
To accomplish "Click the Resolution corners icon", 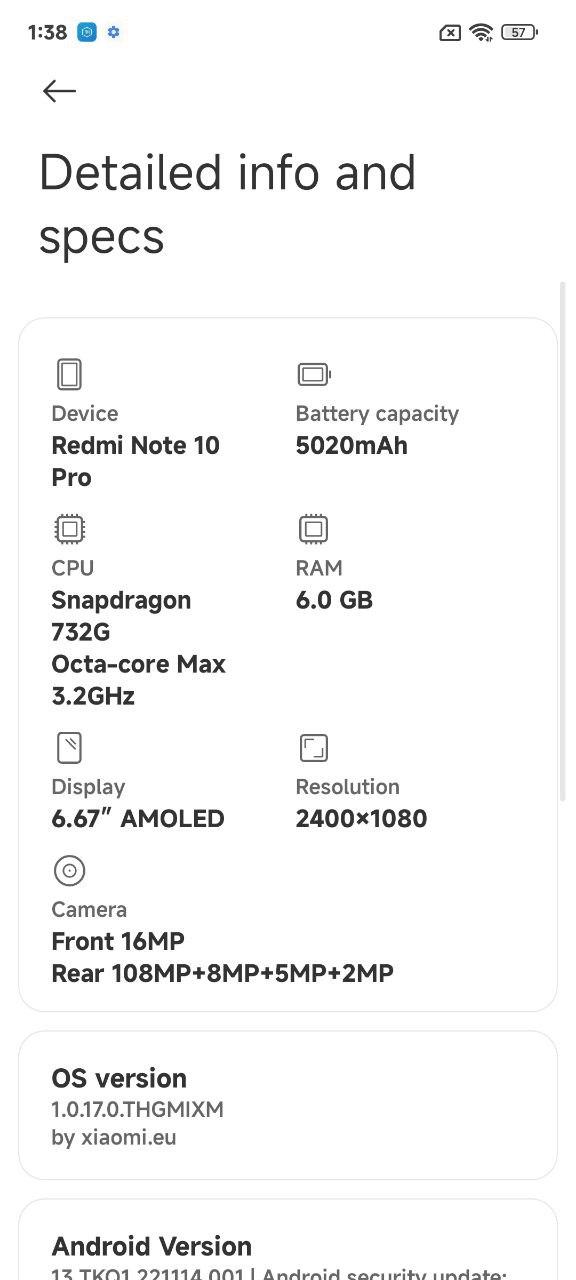I will (x=313, y=748).
